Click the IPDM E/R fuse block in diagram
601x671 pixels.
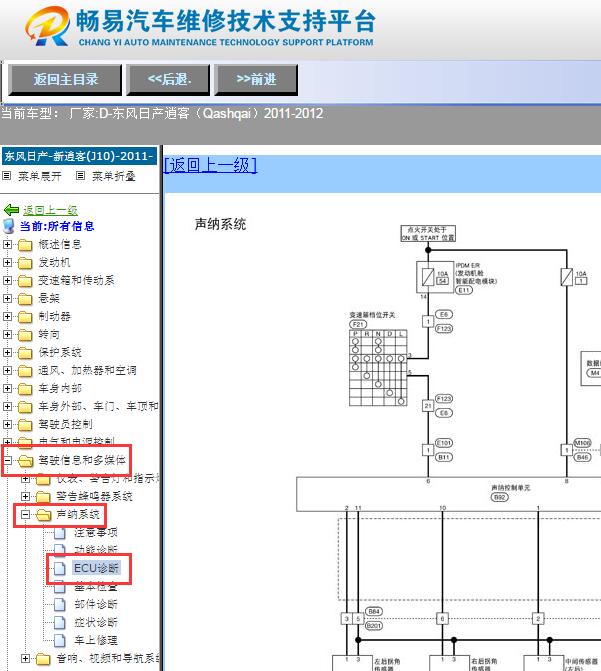click(434, 277)
